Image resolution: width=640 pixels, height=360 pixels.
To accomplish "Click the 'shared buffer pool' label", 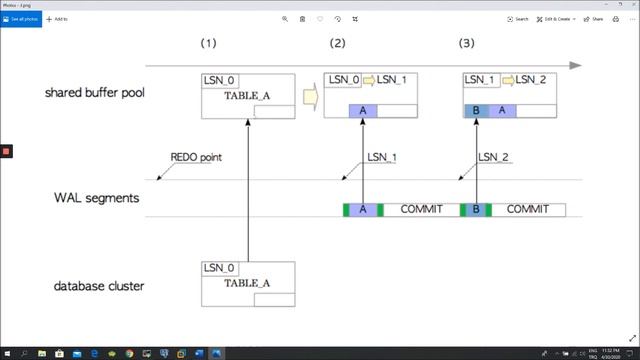I will 95,93.
